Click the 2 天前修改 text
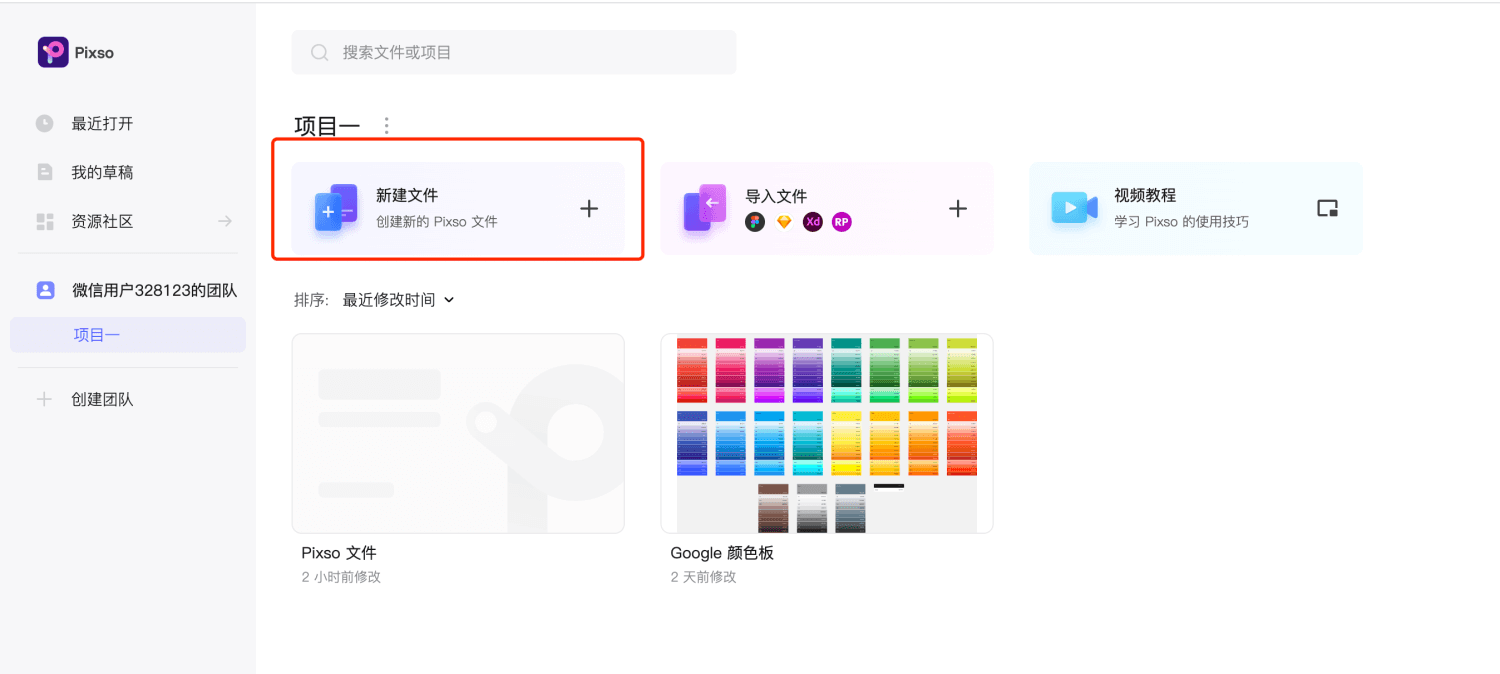The image size is (1500, 674). pos(703,577)
